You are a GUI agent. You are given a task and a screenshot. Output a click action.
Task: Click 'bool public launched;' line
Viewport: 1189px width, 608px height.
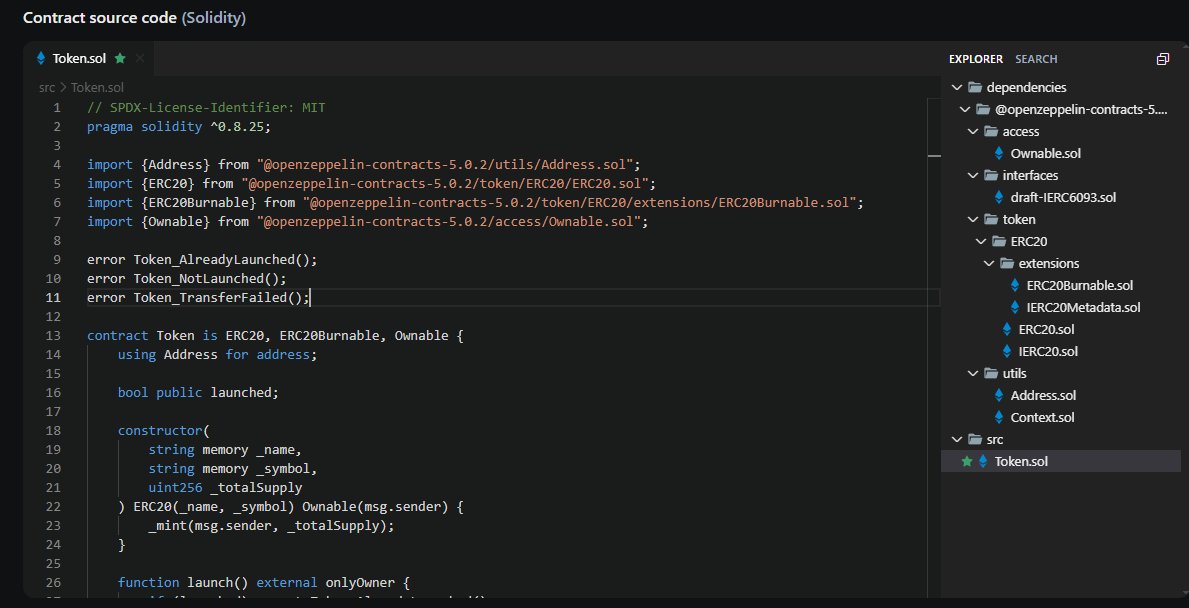pos(199,393)
